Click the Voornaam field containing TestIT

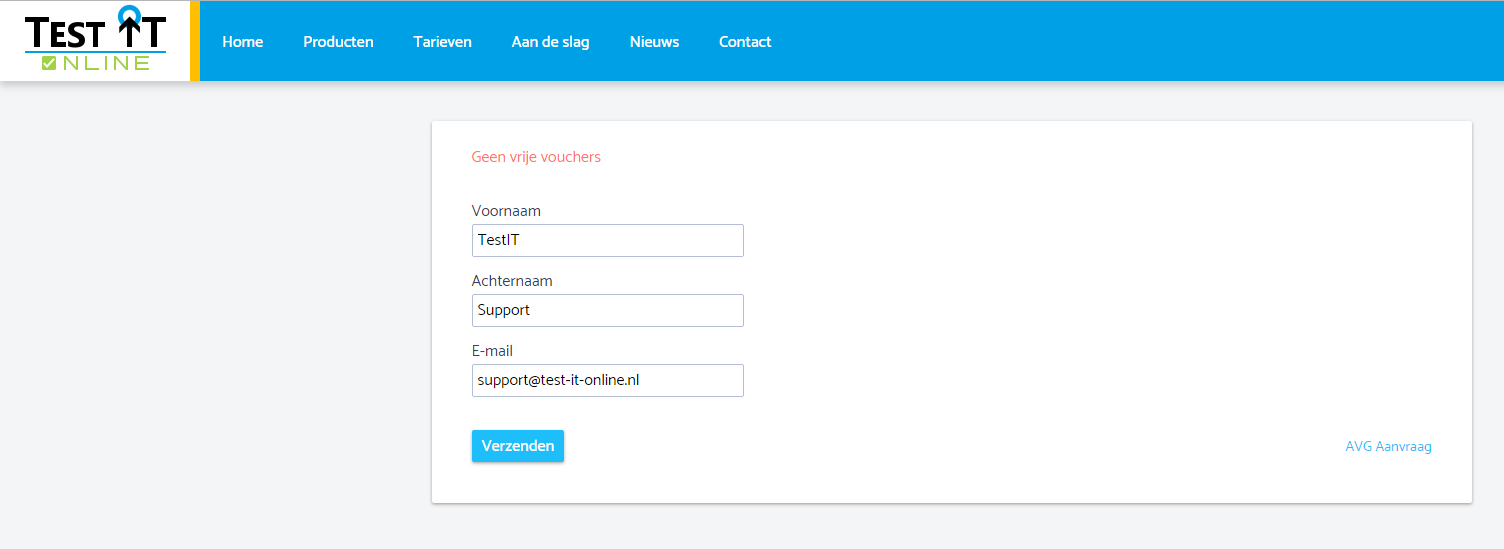608,240
